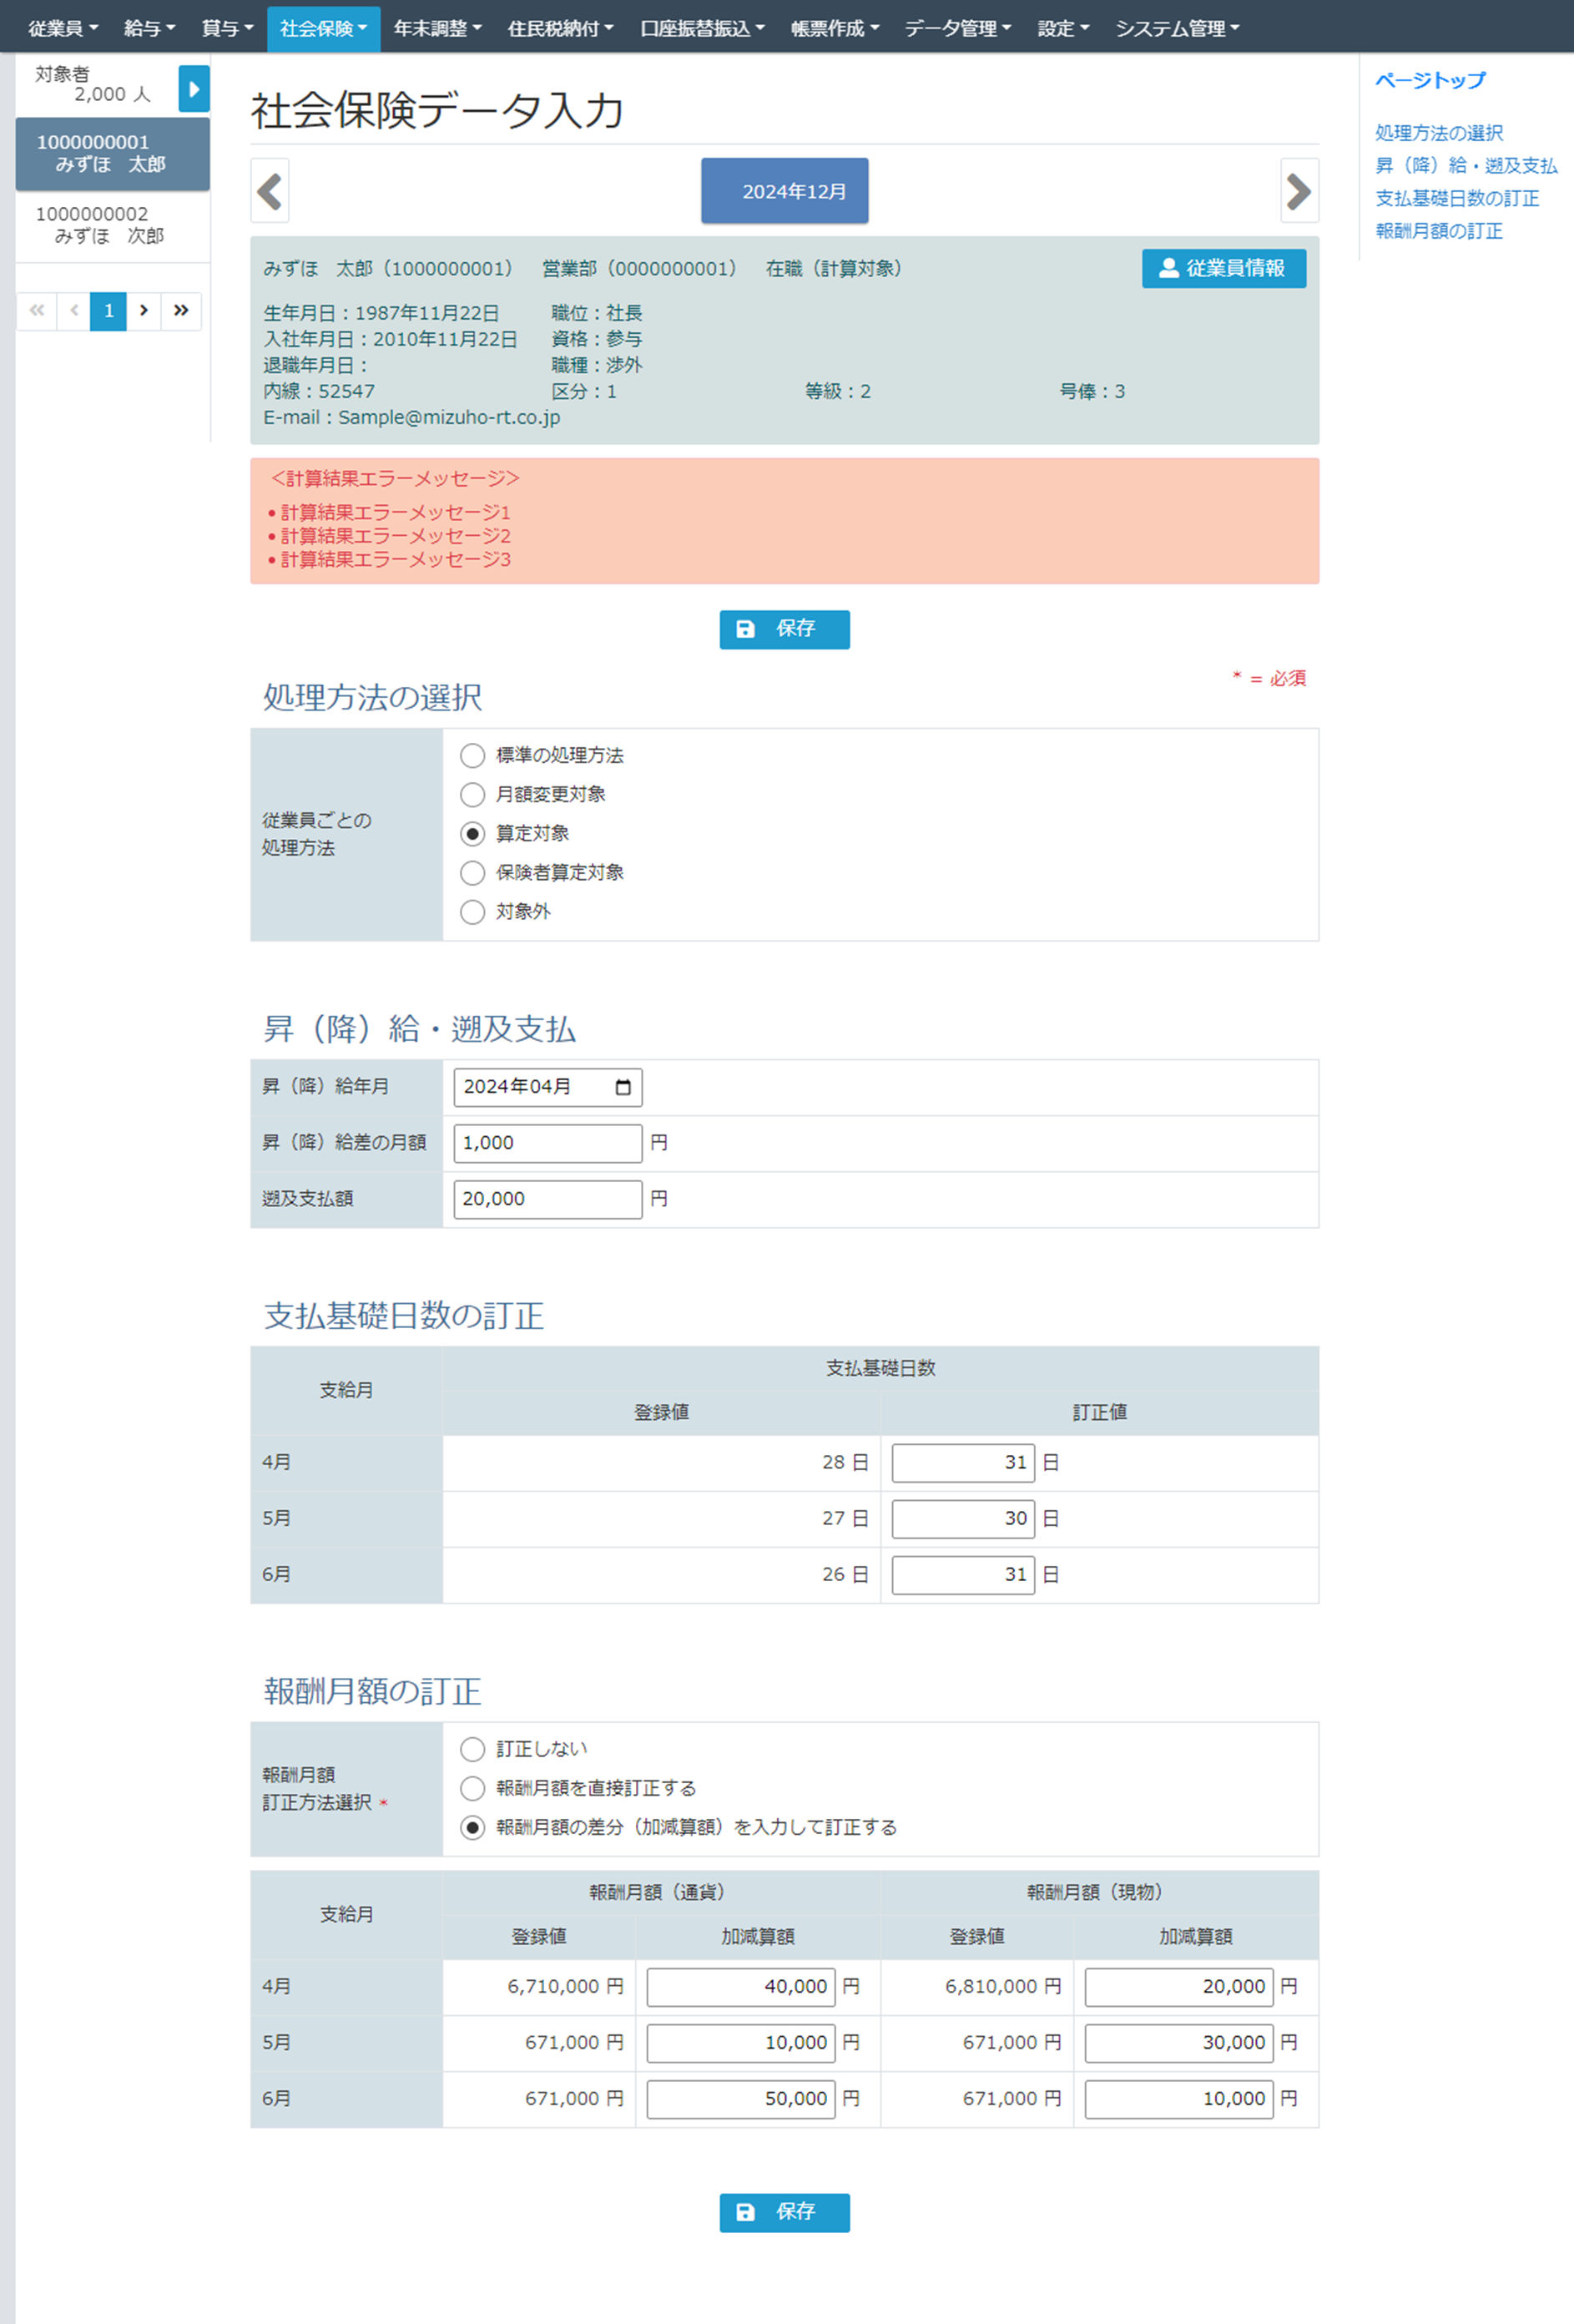Screen dimensions: 1574x2324
Task: Go to next page of employee list
Action: tap(144, 310)
